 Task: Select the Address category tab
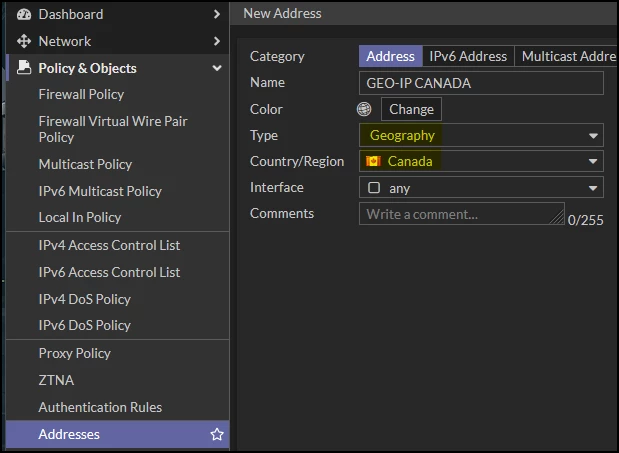point(390,56)
